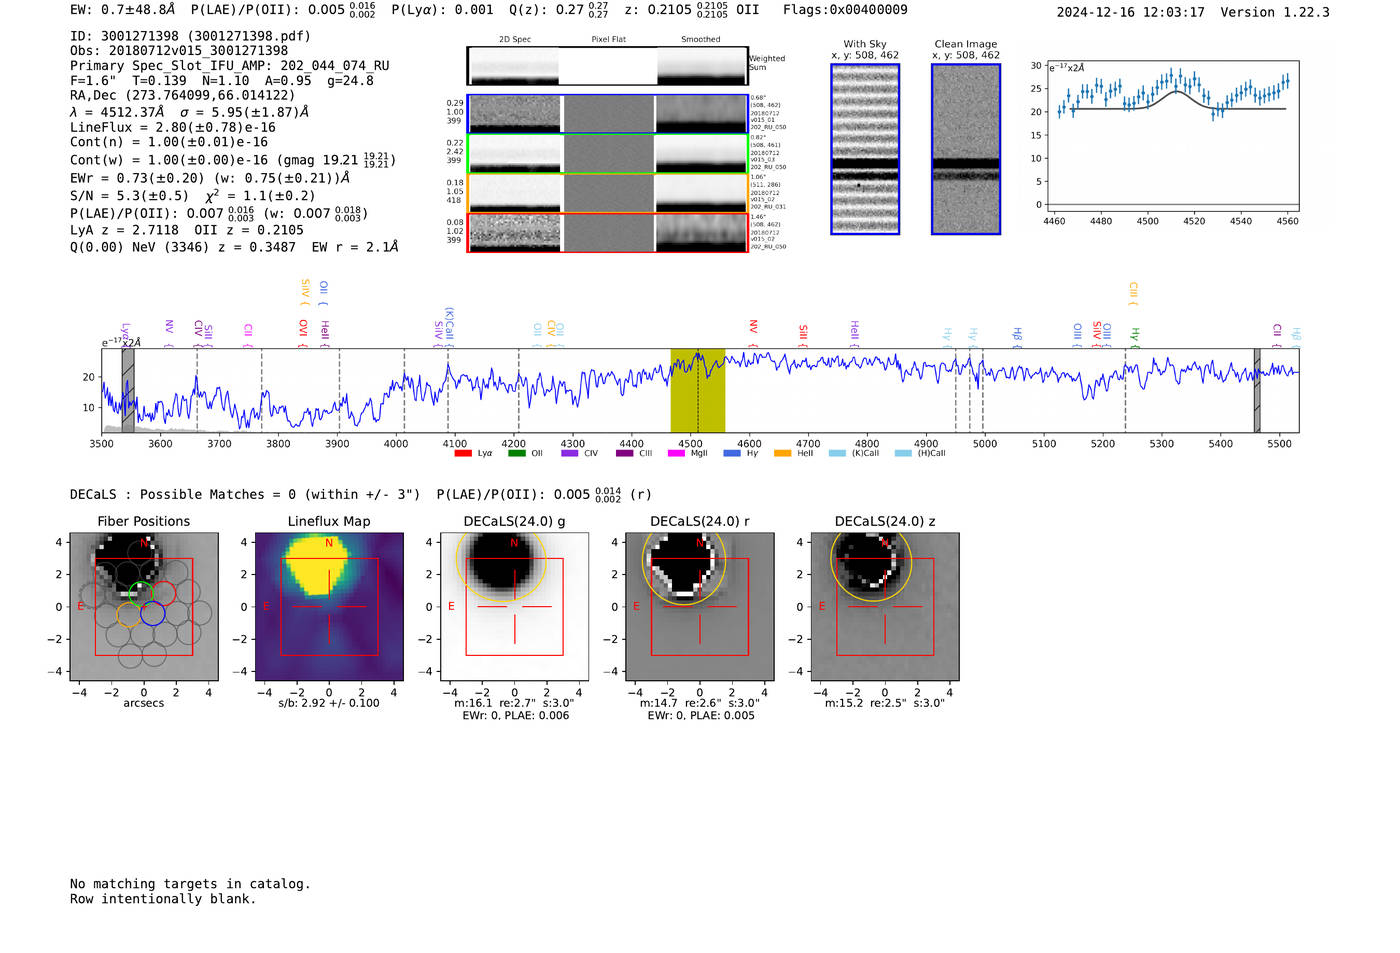This screenshot has height=953, width=1400.
Task: Select the orange-bordered fiber spectrum row
Action: click(607, 193)
